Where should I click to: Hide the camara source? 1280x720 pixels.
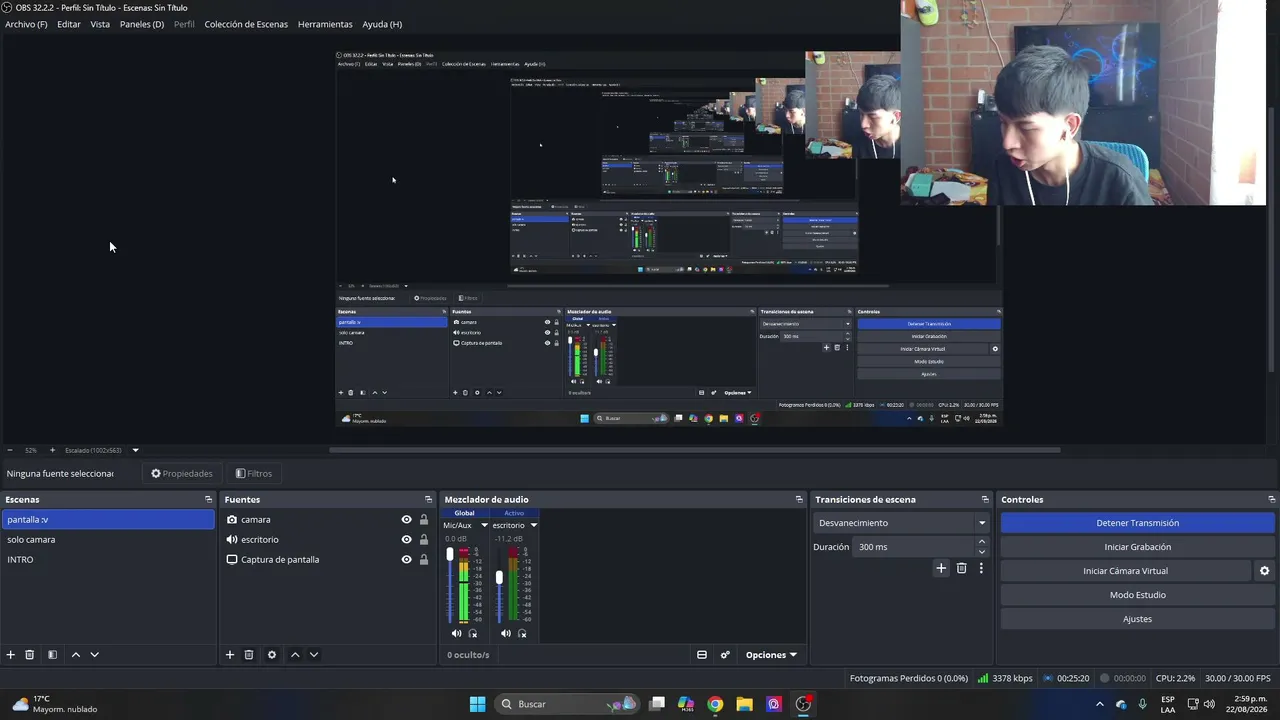click(x=406, y=520)
